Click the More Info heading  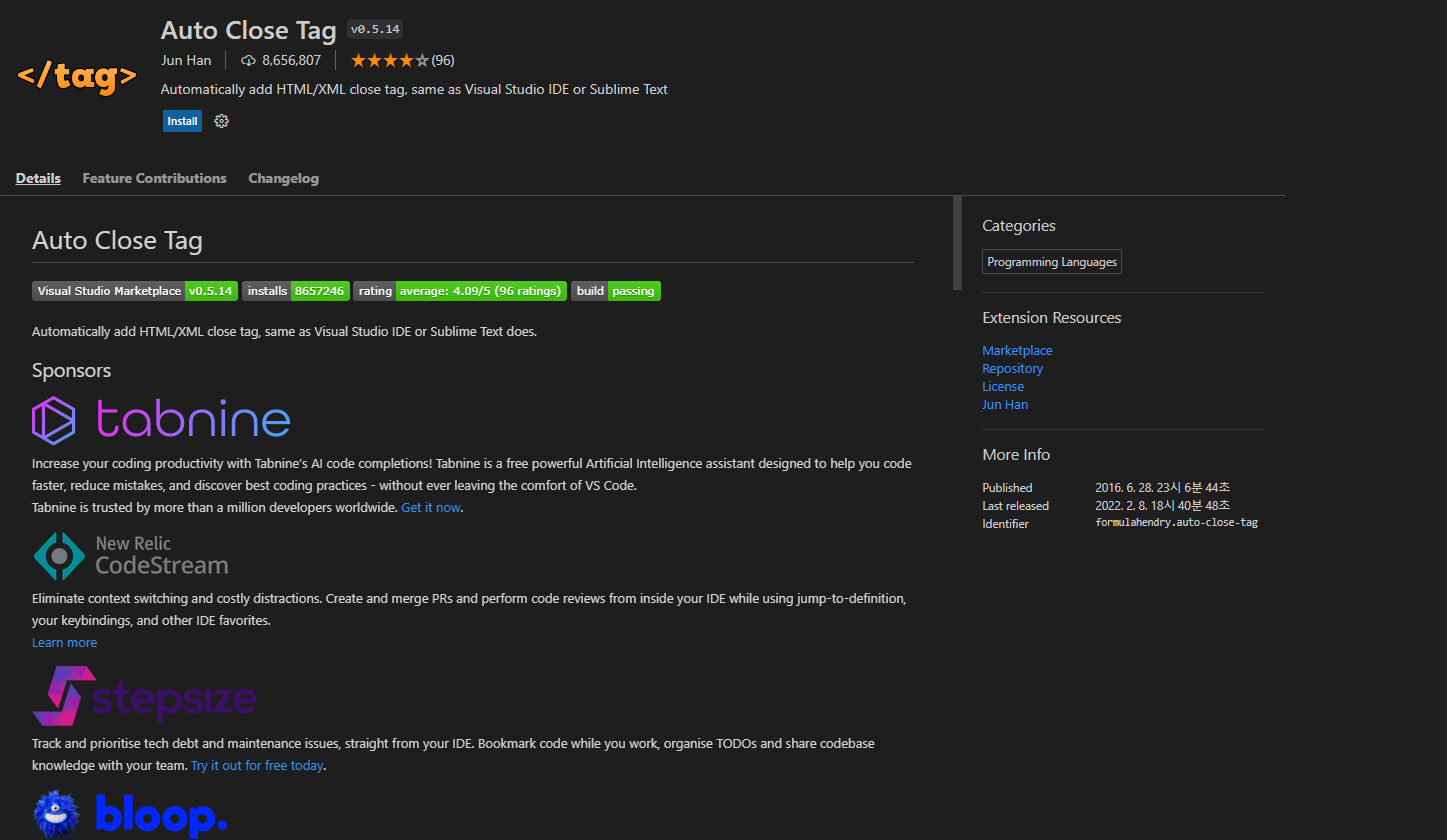pos(1016,455)
